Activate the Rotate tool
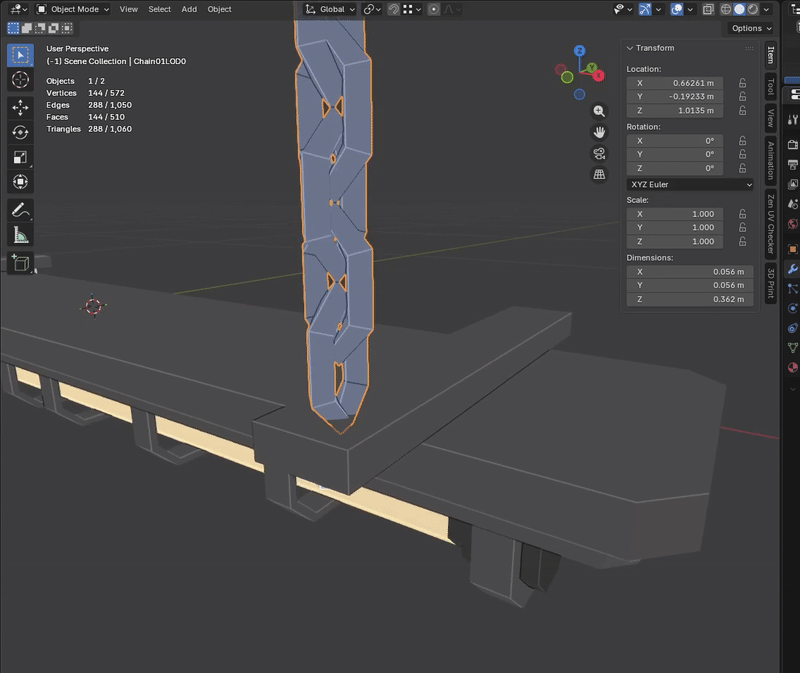Image resolution: width=800 pixels, height=673 pixels. (20, 132)
